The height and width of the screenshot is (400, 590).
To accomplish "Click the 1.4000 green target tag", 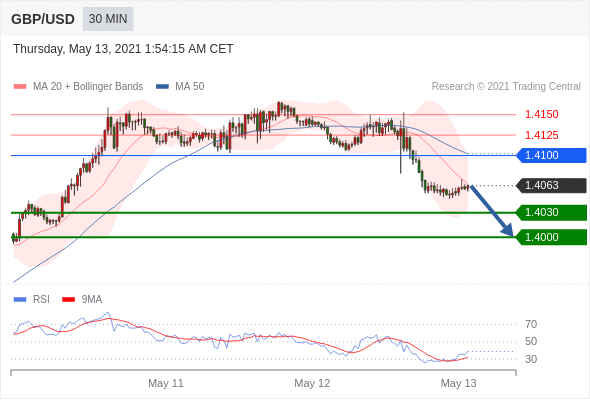I will point(551,237).
